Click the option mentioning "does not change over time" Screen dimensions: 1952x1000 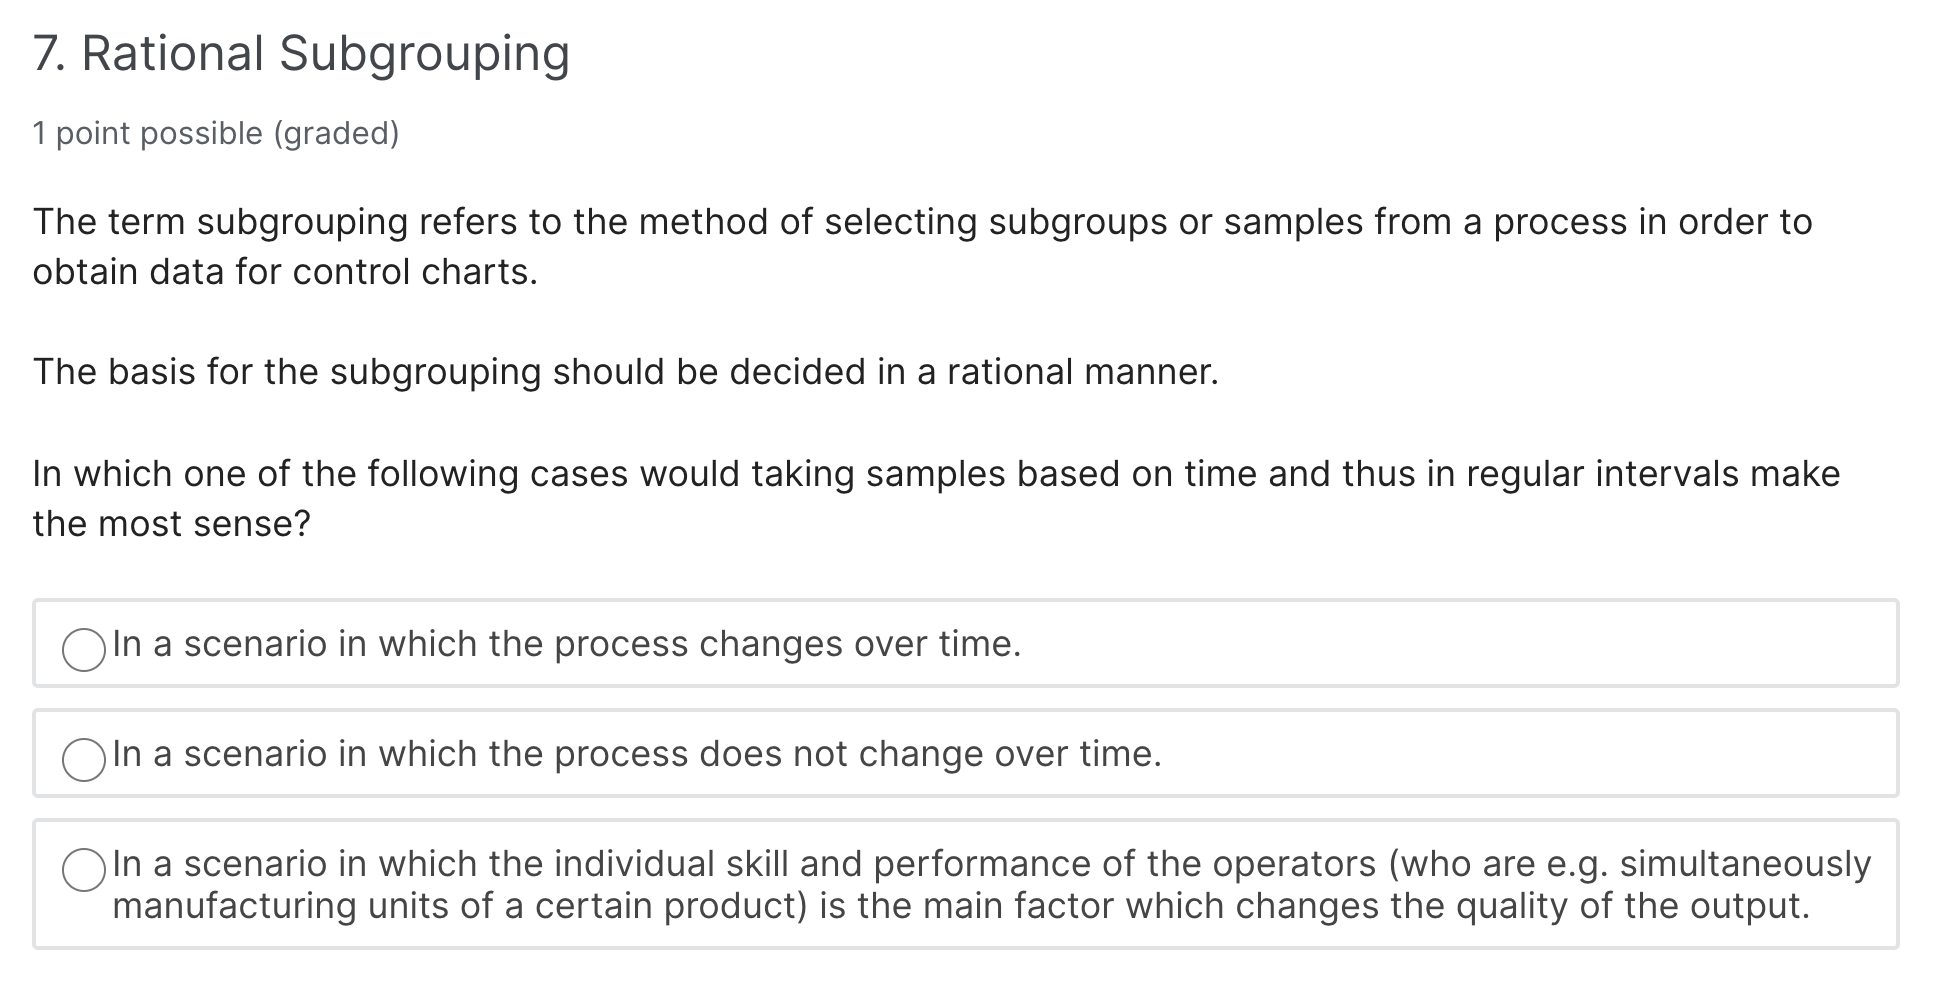point(636,755)
